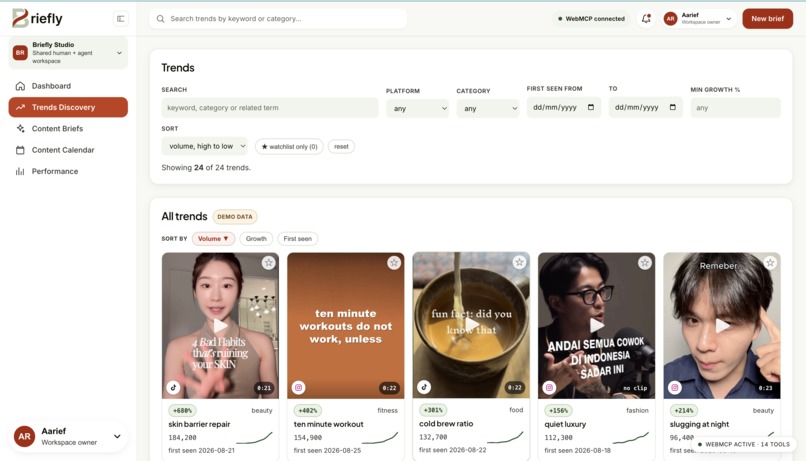This screenshot has height=461, width=806.
Task: Play the skin barrier repair video
Action: [220, 325]
